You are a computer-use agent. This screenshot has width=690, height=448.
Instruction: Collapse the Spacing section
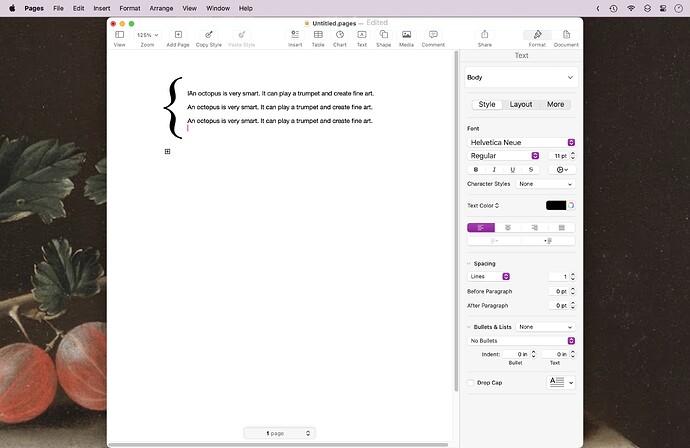[x=469, y=264]
